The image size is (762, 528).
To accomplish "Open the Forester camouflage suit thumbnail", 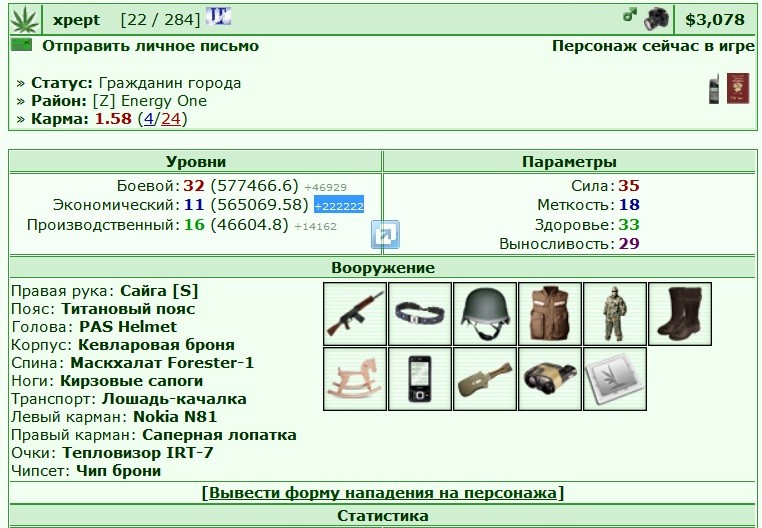I will coord(615,314).
